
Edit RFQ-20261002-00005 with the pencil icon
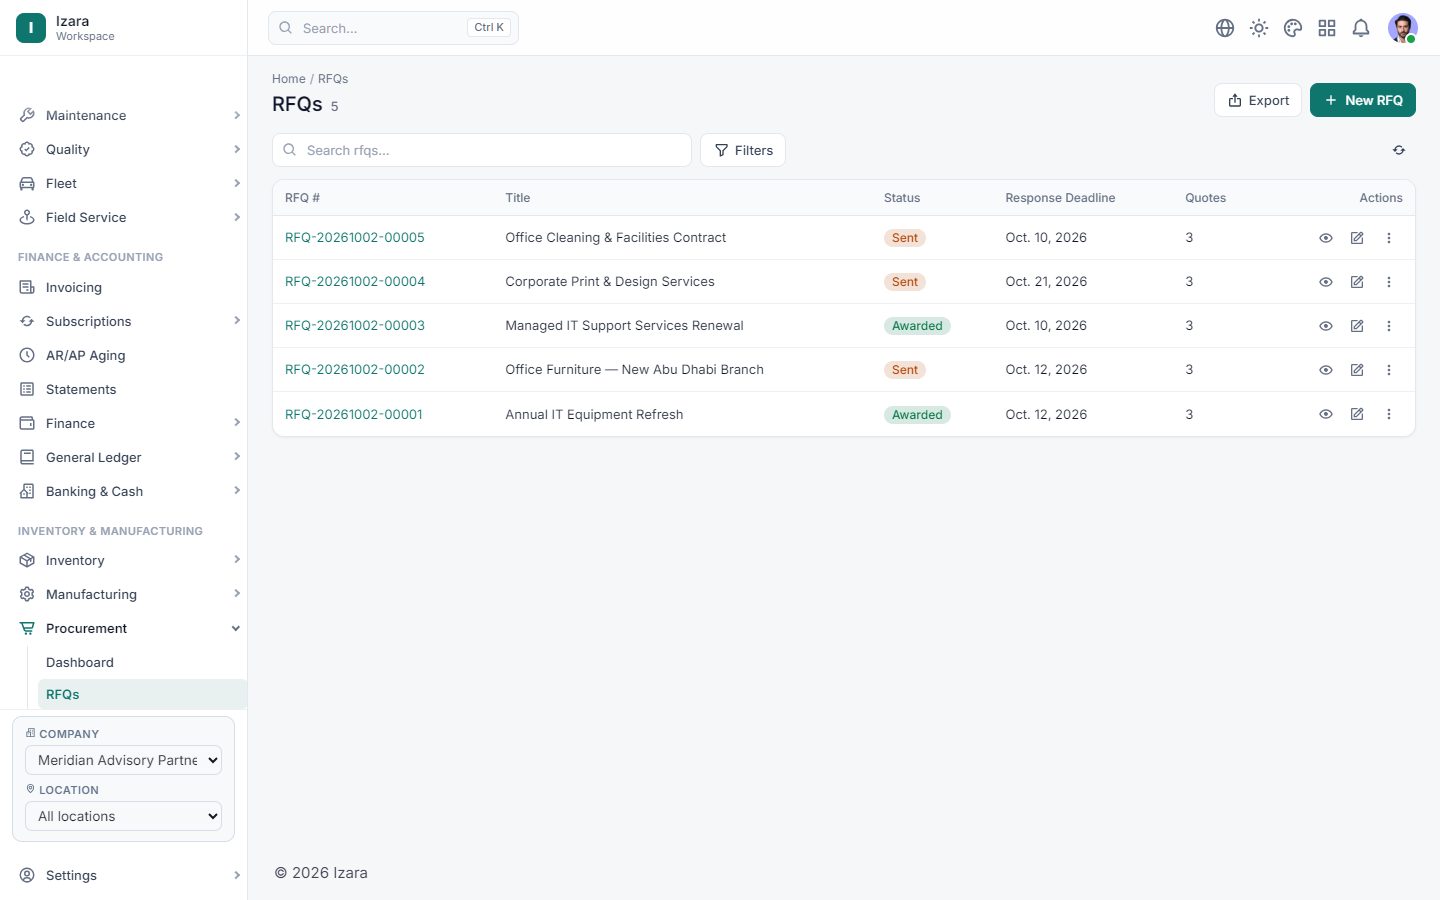click(1357, 238)
